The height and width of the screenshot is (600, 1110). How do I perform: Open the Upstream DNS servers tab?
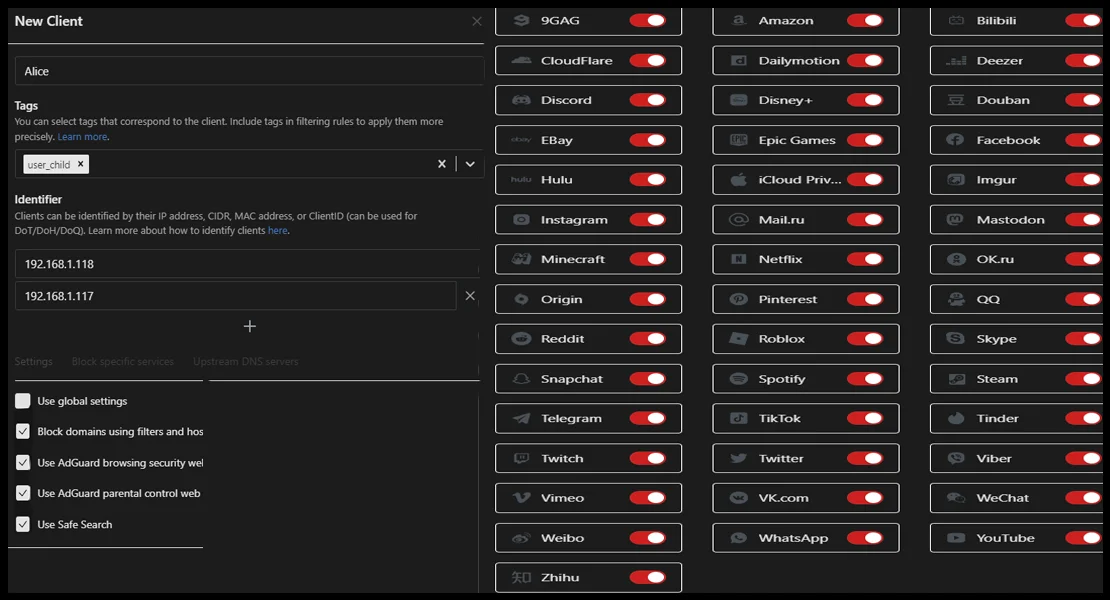[x=246, y=362]
